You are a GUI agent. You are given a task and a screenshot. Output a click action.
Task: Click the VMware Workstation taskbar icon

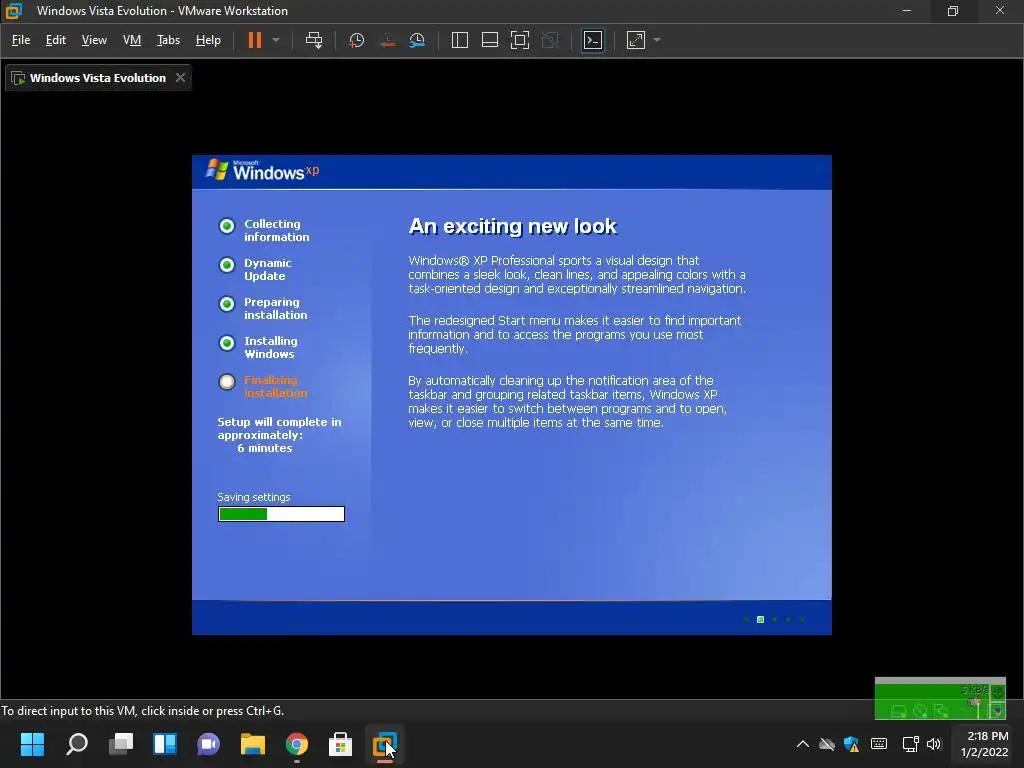384,744
